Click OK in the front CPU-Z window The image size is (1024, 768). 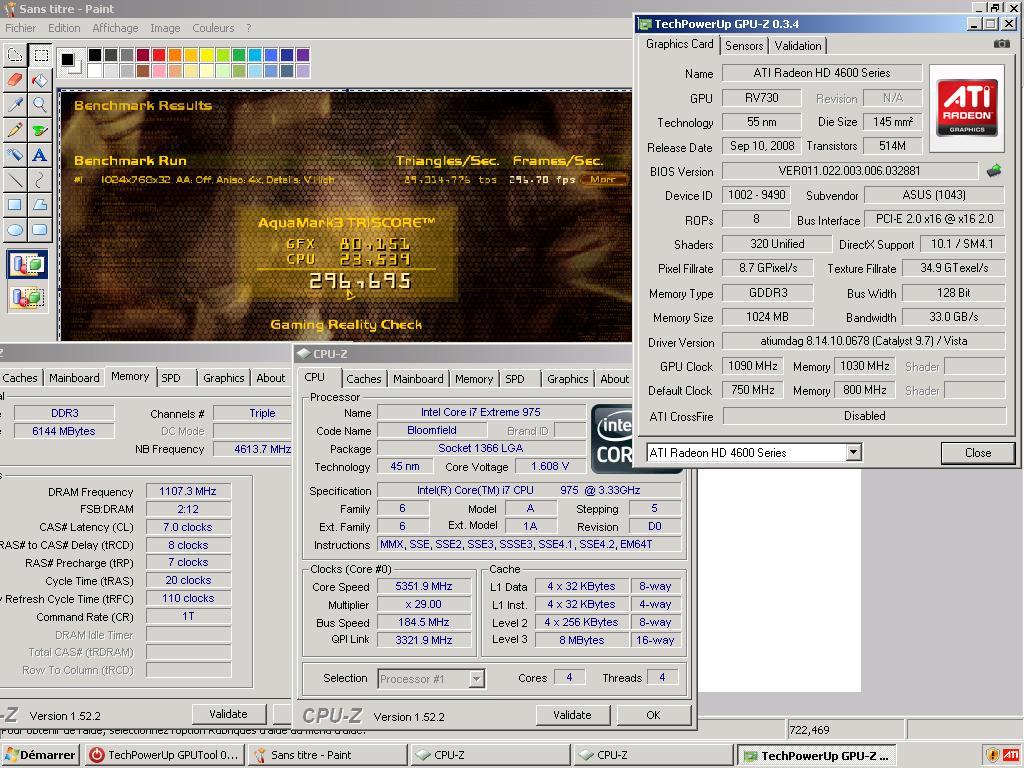tap(653, 715)
